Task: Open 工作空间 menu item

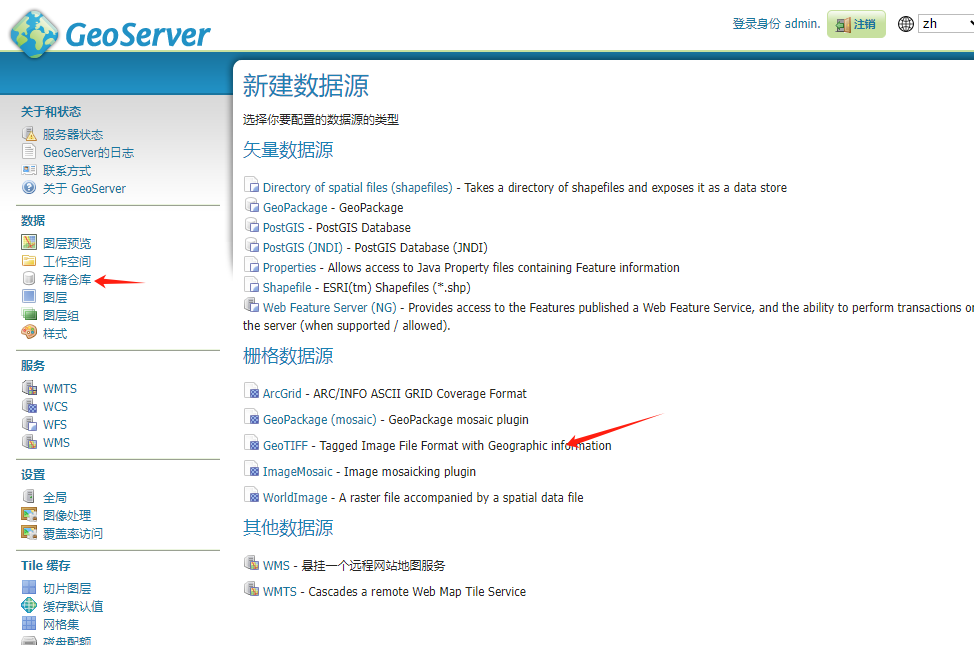Action: pyautogui.click(x=67, y=262)
